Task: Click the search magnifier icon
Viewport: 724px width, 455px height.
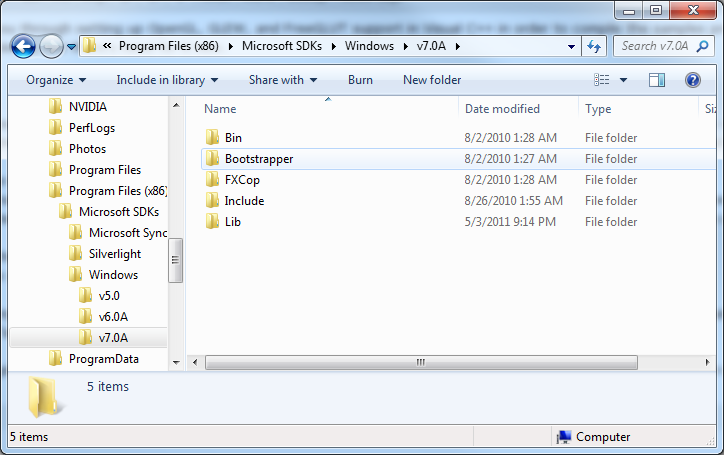Action: (x=703, y=46)
